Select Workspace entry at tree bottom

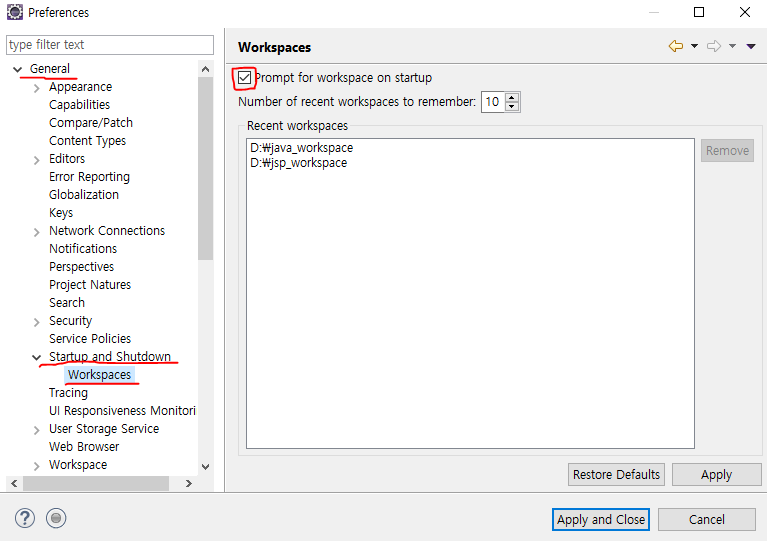point(78,465)
